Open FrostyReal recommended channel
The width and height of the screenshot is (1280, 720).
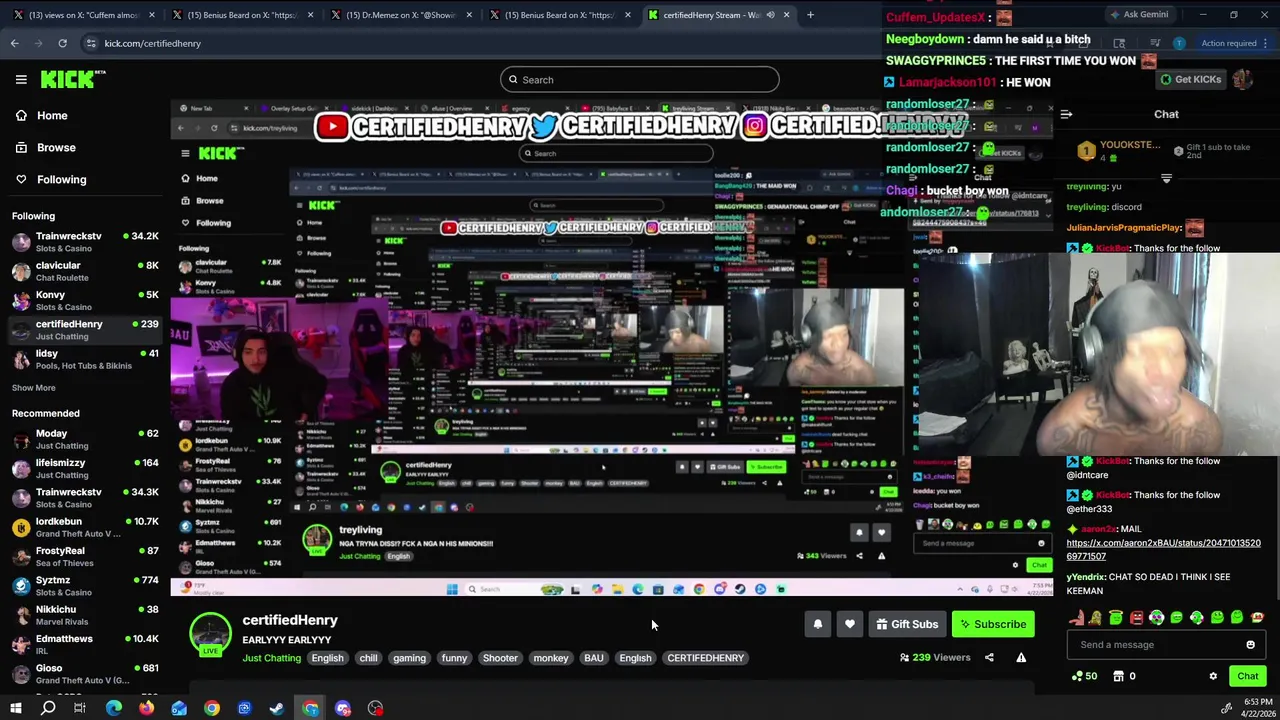[86, 556]
